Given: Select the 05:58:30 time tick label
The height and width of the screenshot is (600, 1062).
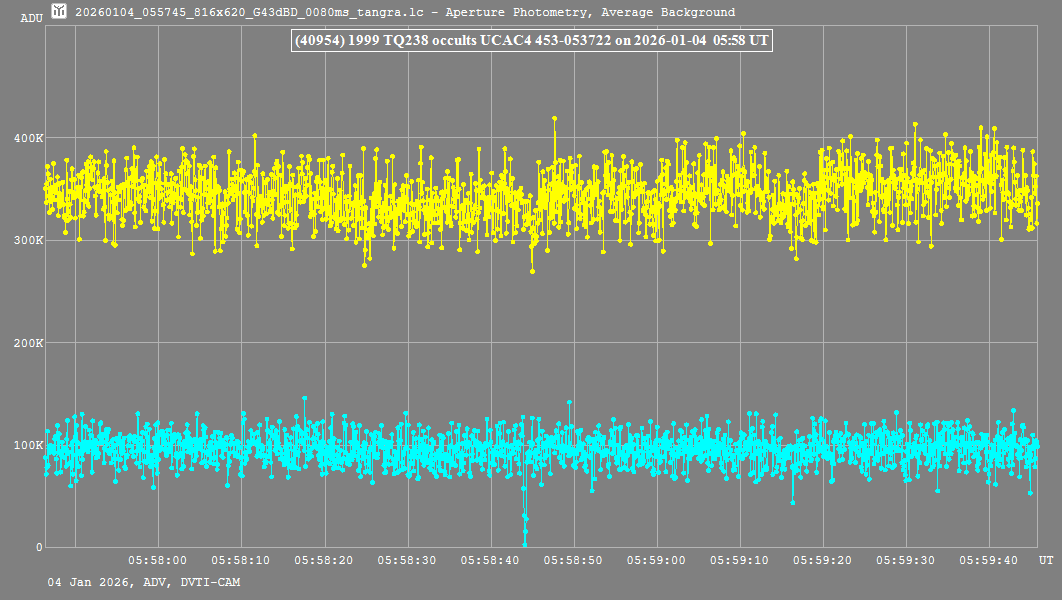Looking at the screenshot, I should coord(407,561).
